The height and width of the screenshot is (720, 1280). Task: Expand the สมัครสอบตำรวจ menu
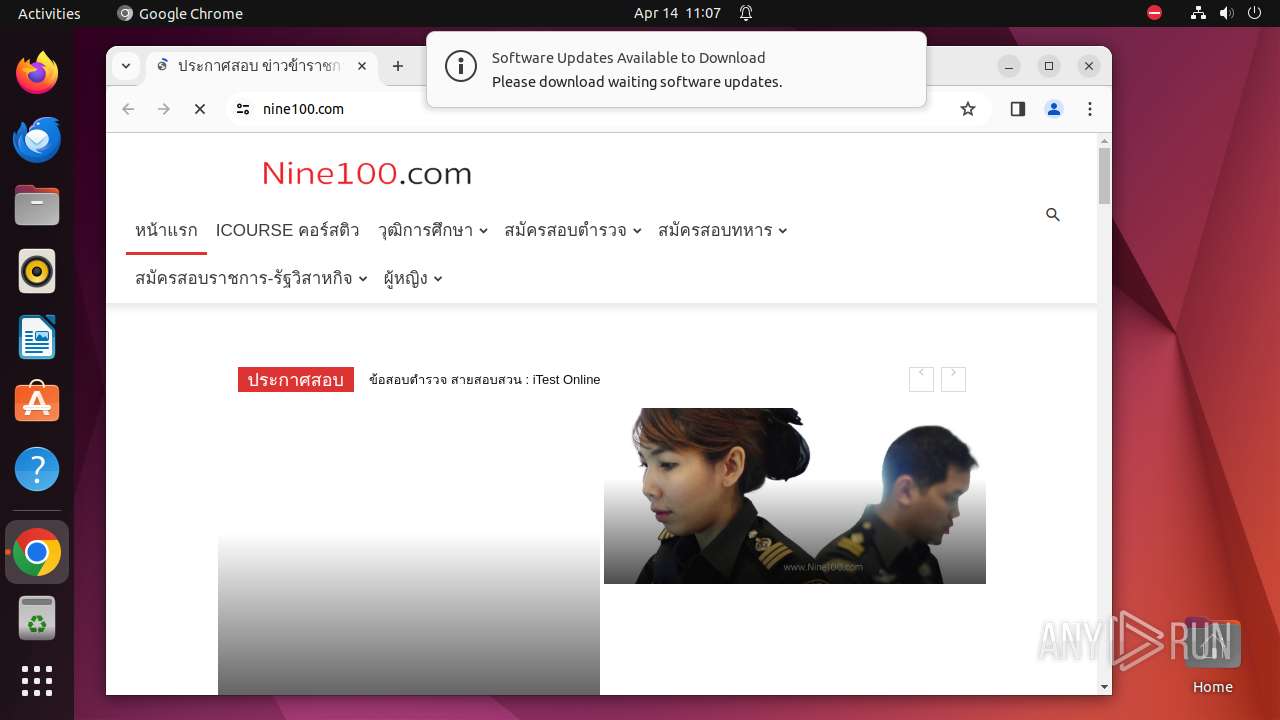[x=573, y=230]
